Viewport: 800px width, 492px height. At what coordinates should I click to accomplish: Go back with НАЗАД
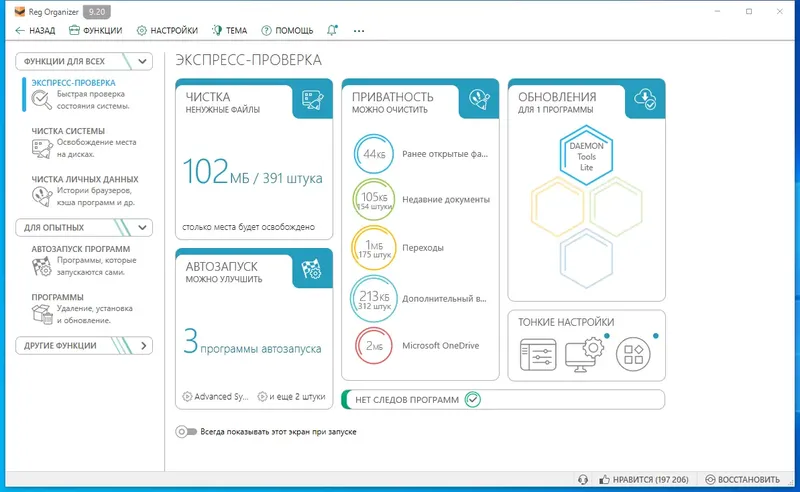pyautogui.click(x=35, y=31)
